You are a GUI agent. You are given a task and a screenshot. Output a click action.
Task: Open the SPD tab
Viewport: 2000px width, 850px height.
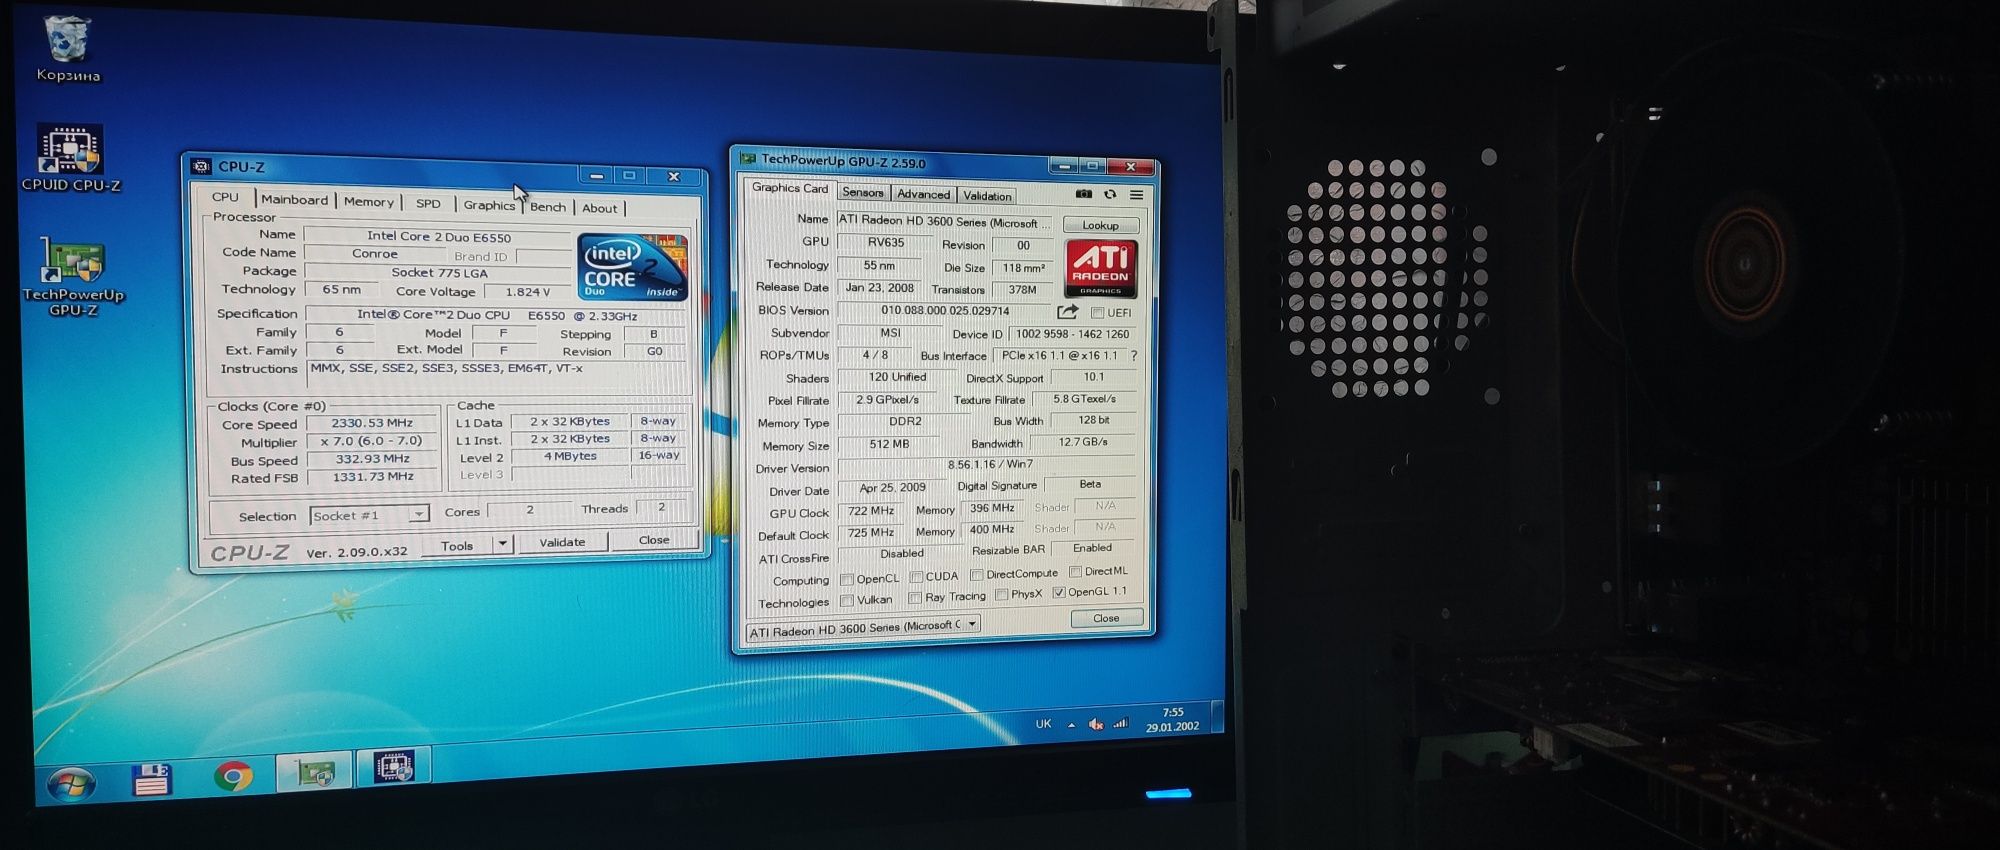coord(428,204)
